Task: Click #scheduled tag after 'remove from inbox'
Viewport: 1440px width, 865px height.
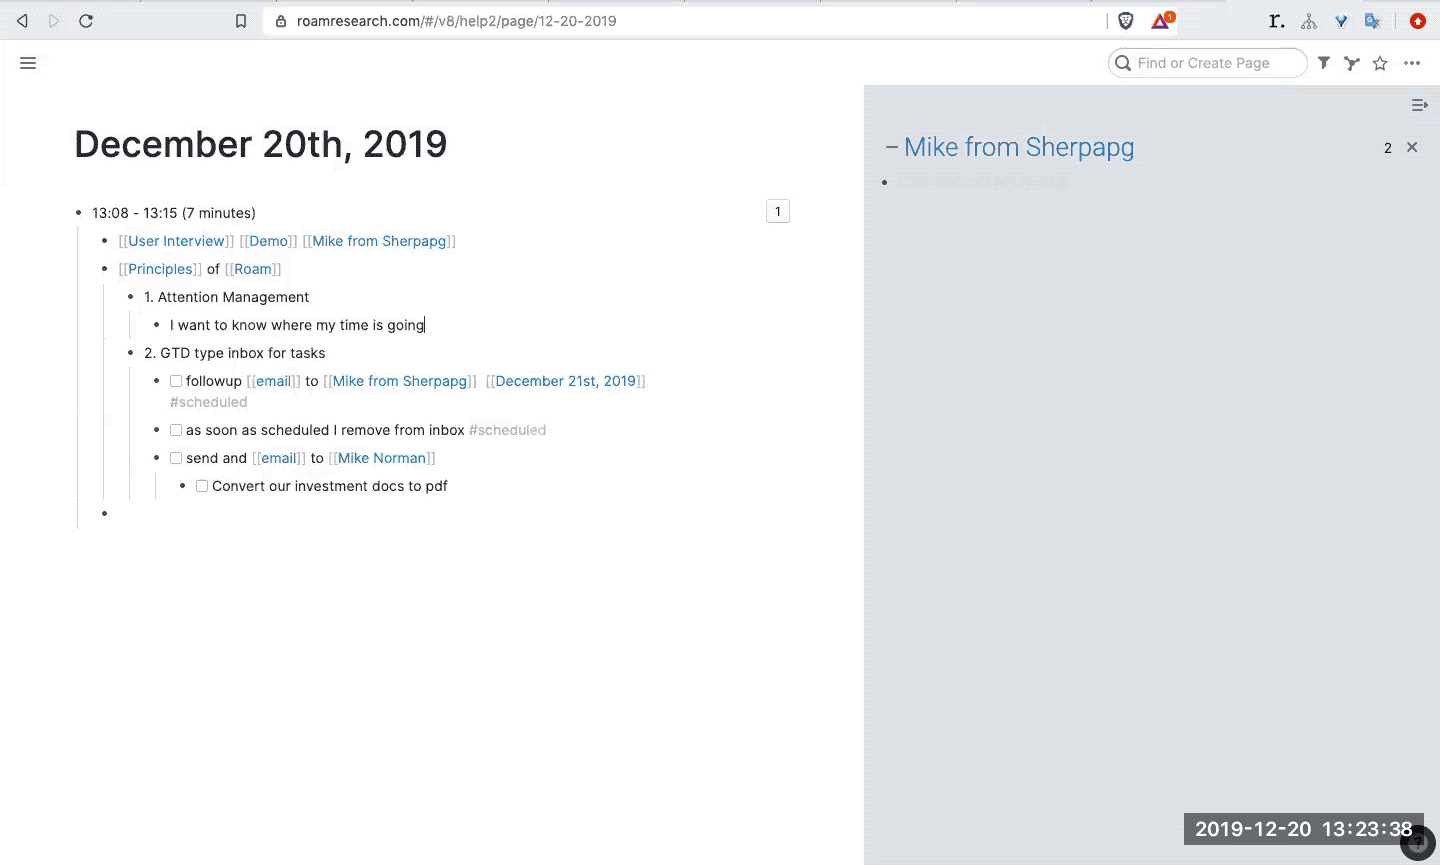Action: [507, 430]
